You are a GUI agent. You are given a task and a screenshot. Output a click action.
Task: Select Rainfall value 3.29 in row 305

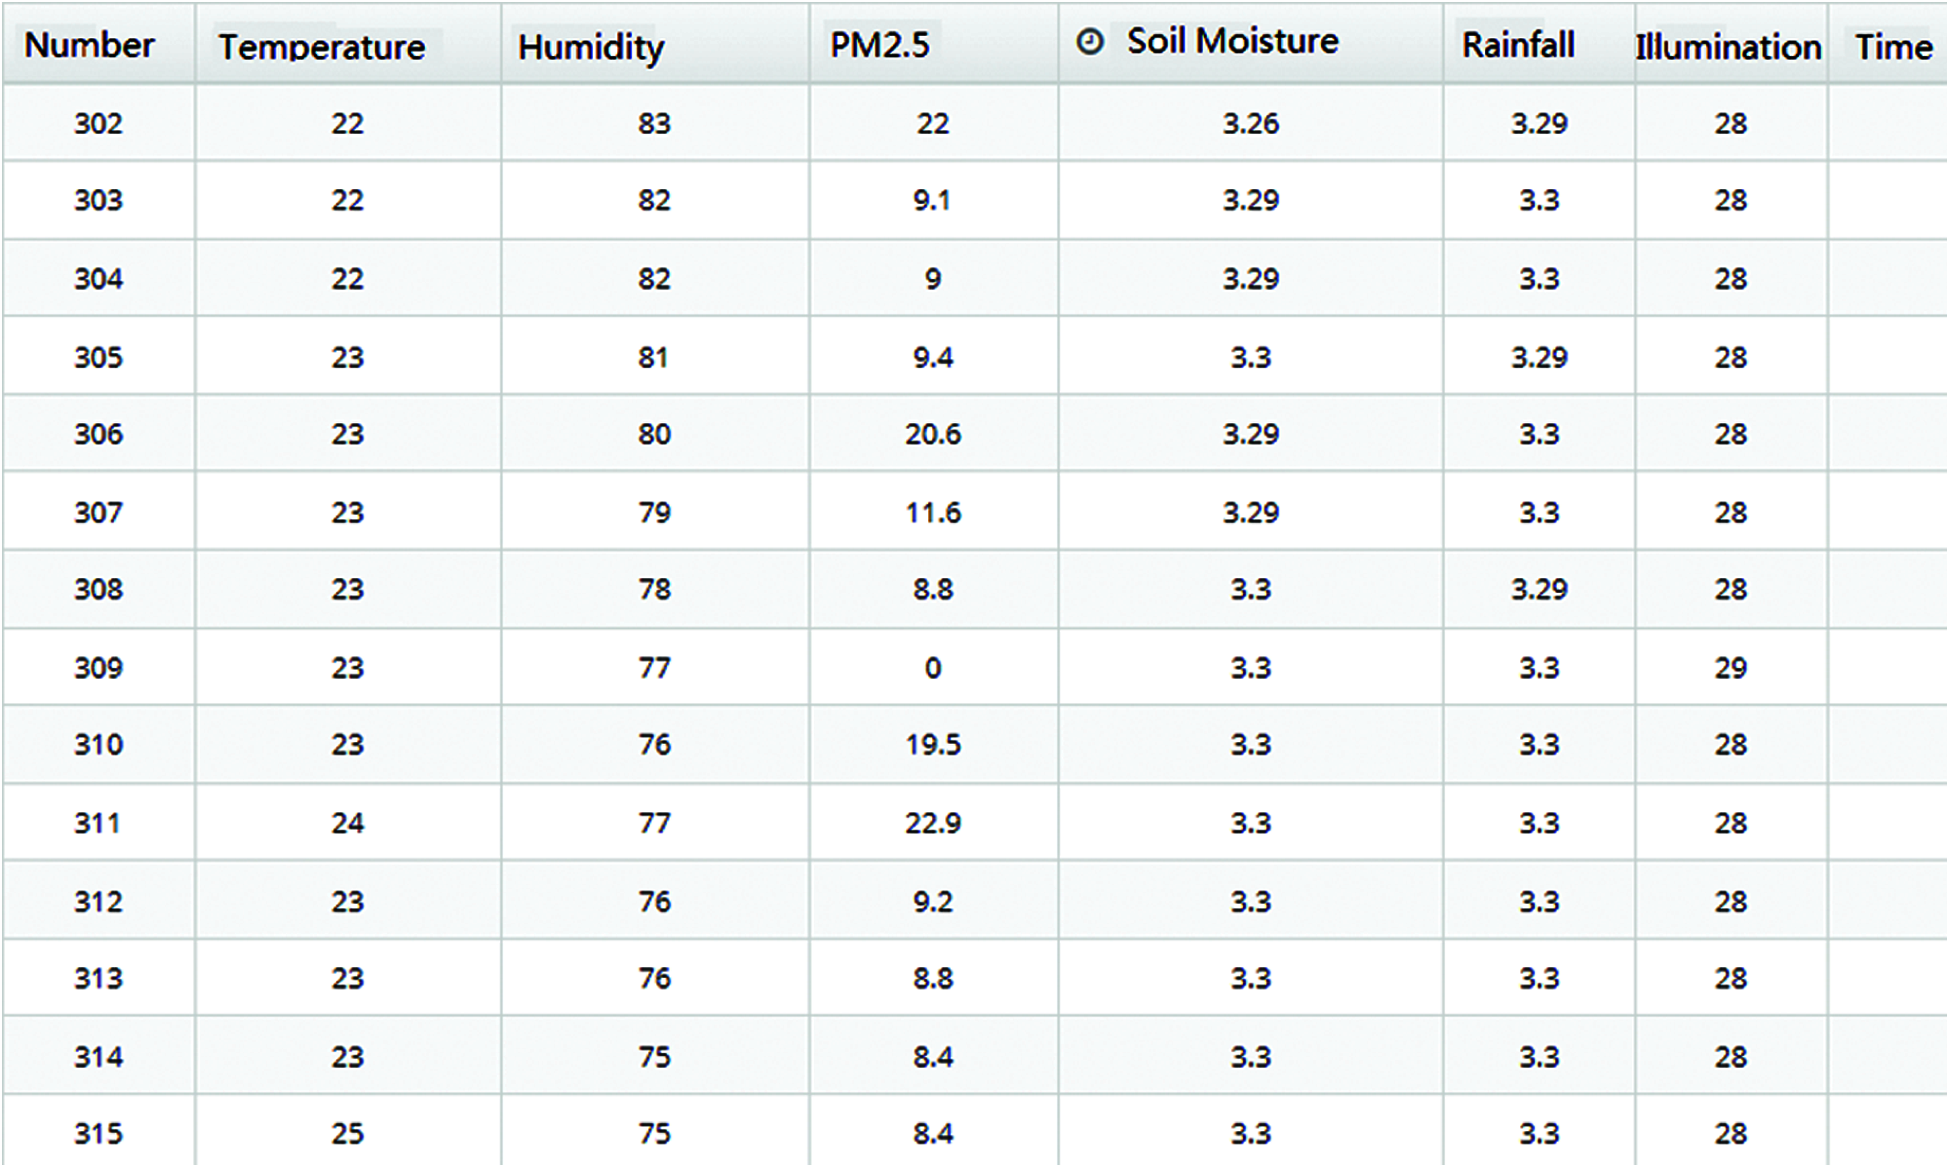click(1538, 358)
